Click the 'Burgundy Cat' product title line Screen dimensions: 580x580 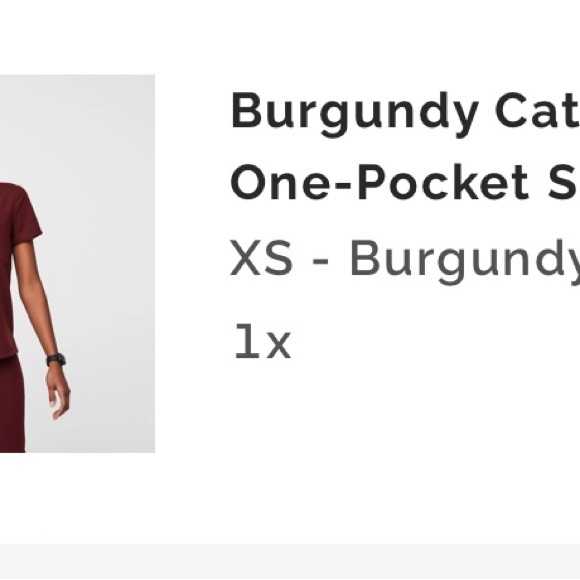pyautogui.click(x=405, y=113)
